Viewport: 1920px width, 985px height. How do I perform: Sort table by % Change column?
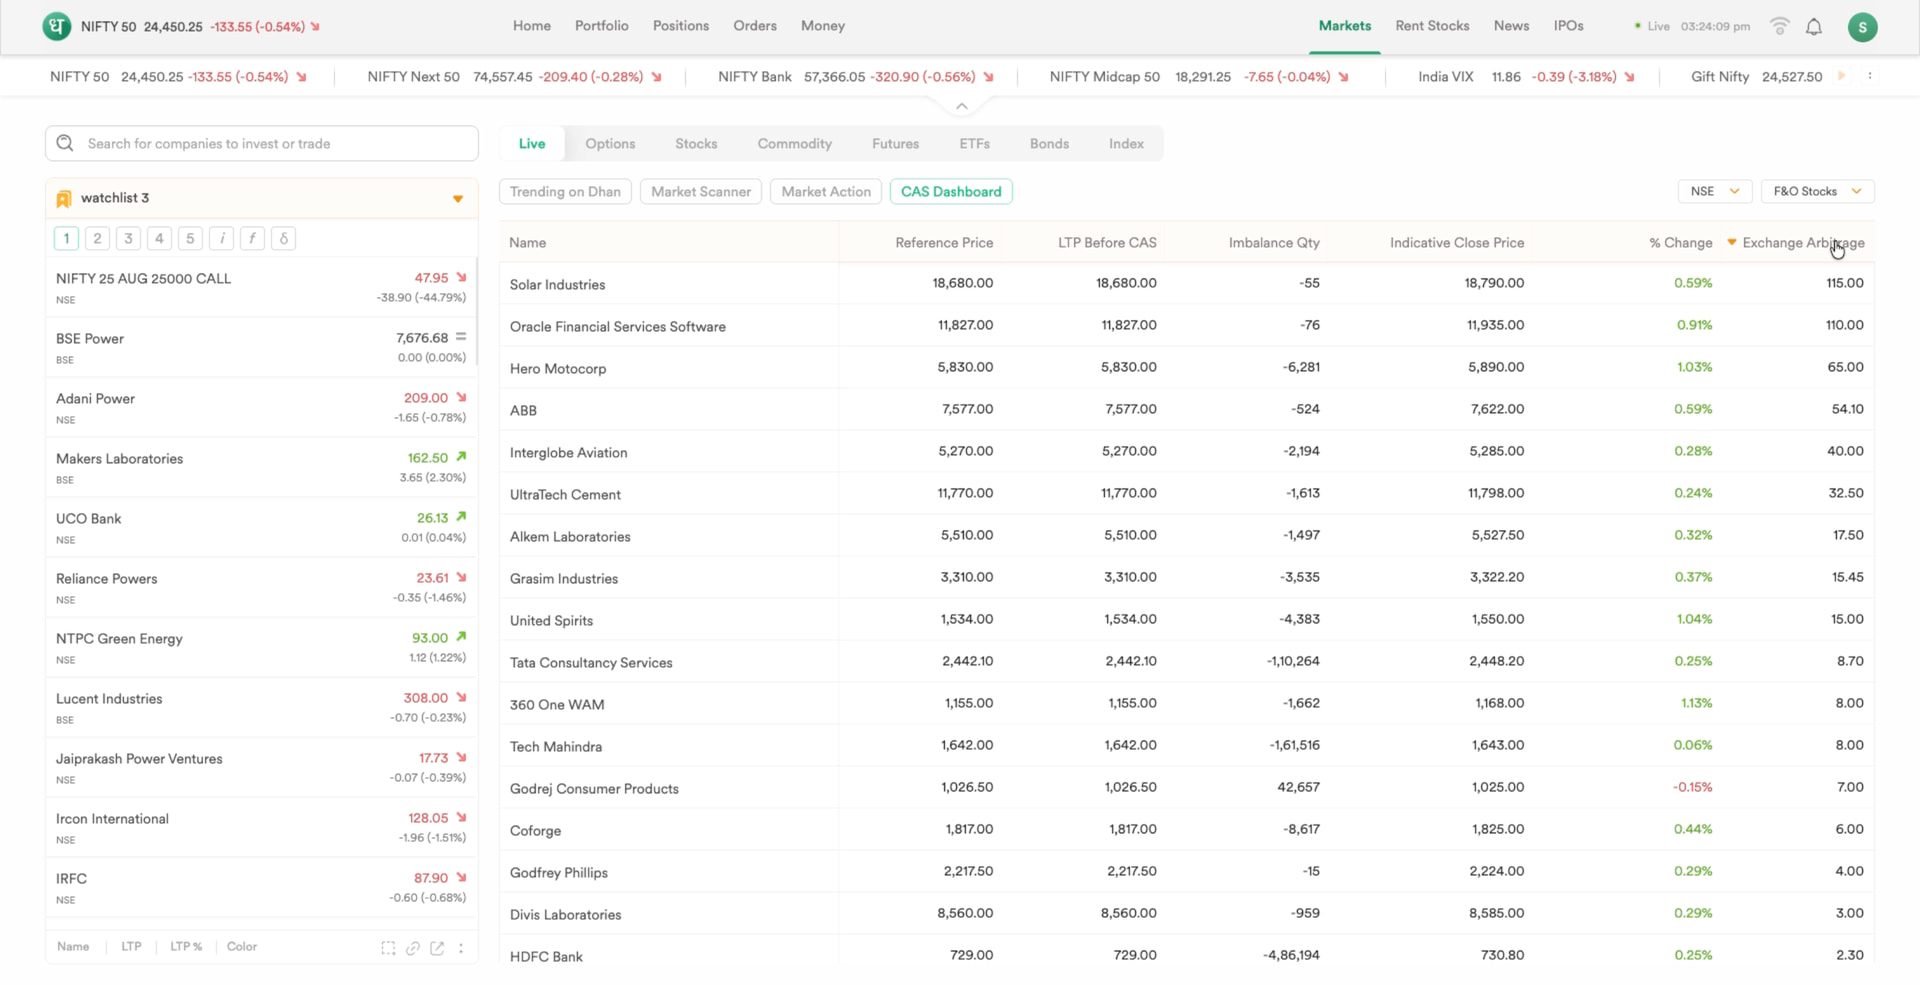click(x=1680, y=243)
